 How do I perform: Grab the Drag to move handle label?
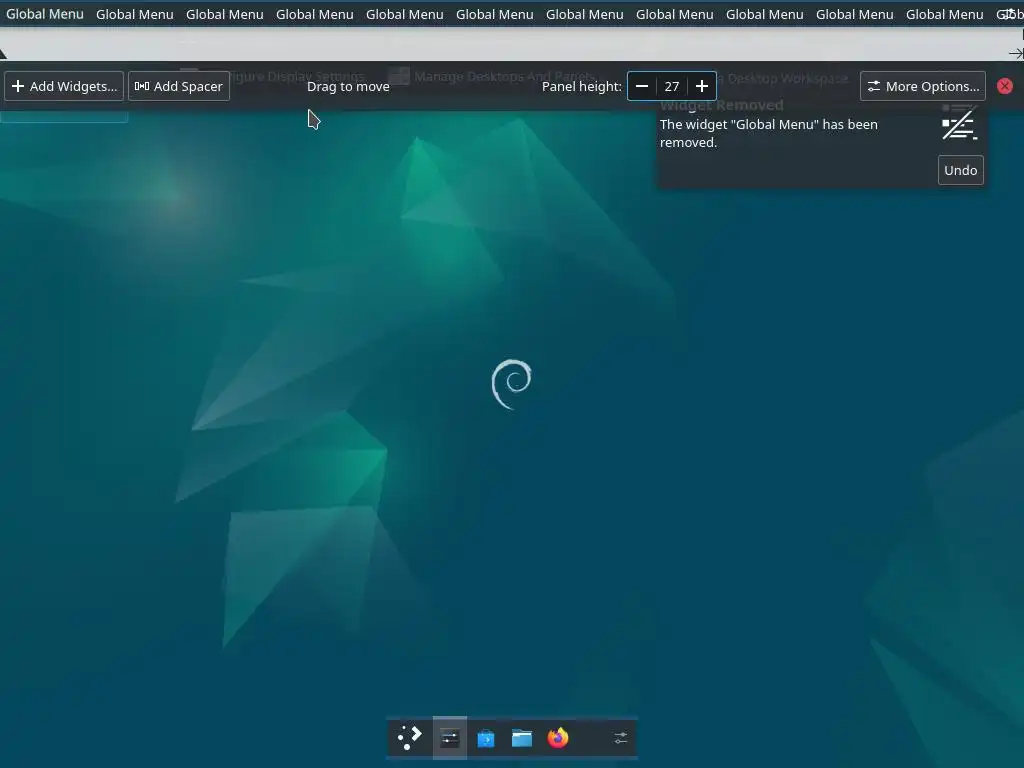(348, 86)
